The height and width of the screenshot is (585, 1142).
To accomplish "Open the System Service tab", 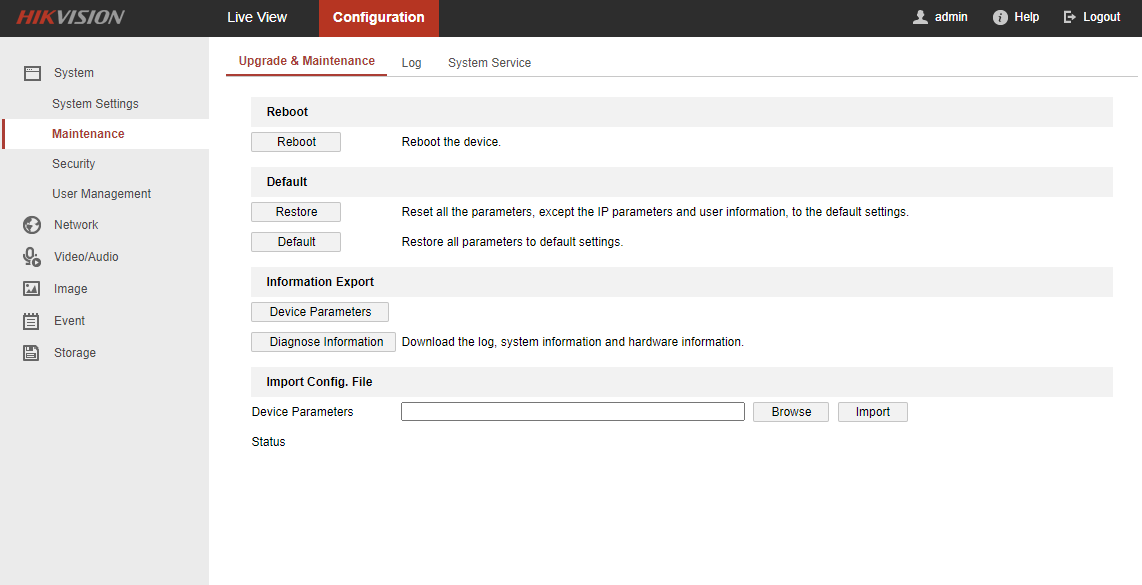I will [489, 63].
